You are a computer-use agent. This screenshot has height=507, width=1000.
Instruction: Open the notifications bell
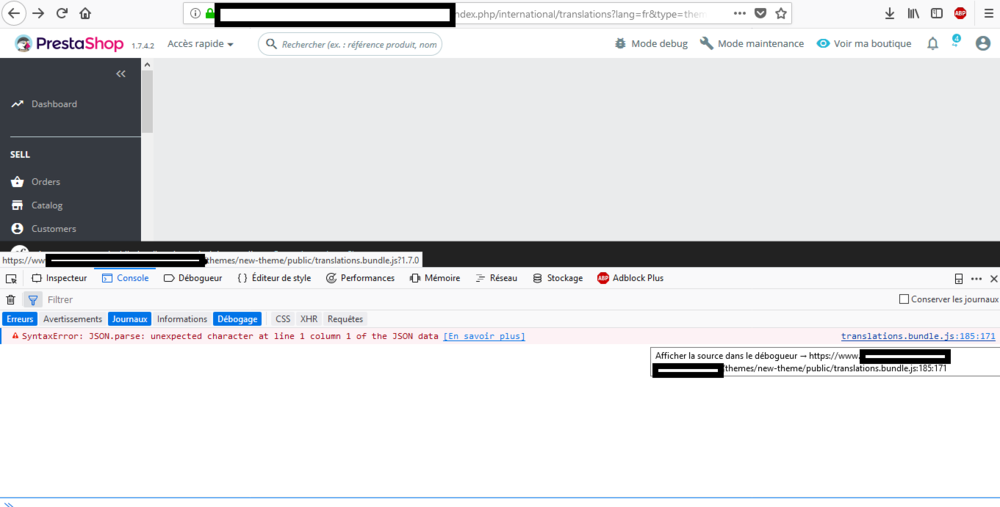(932, 43)
